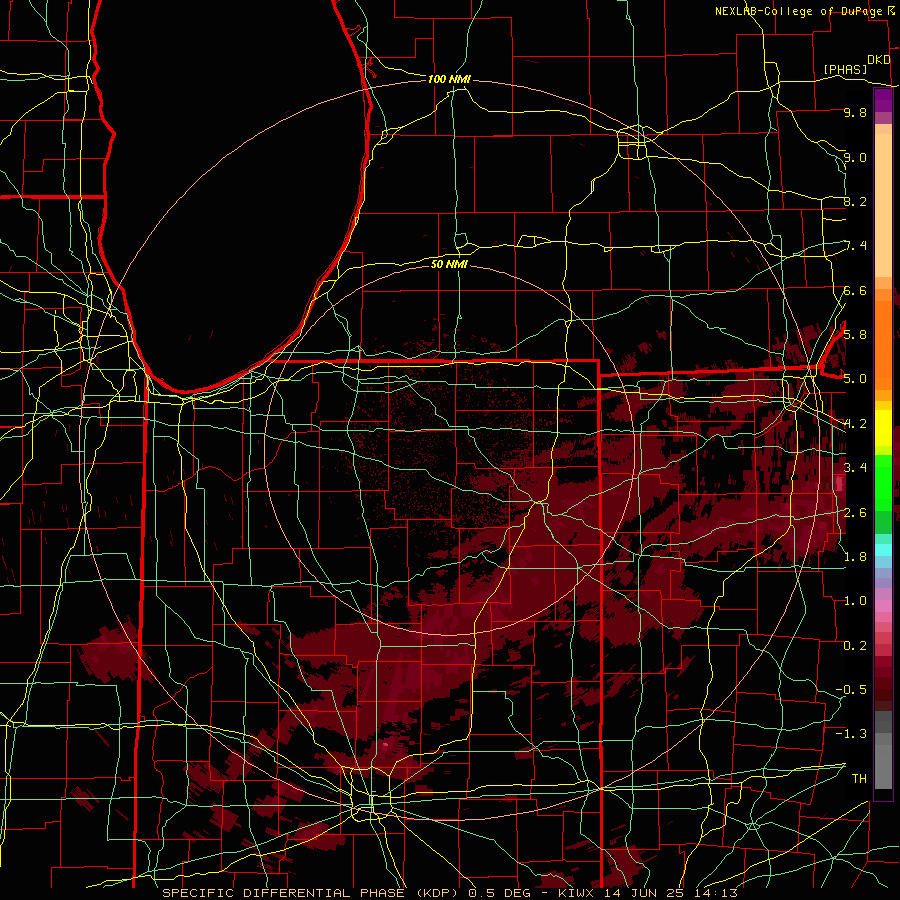Click the 8.2 value on the color scale
This screenshot has height=900, width=900.
[x=855, y=201]
